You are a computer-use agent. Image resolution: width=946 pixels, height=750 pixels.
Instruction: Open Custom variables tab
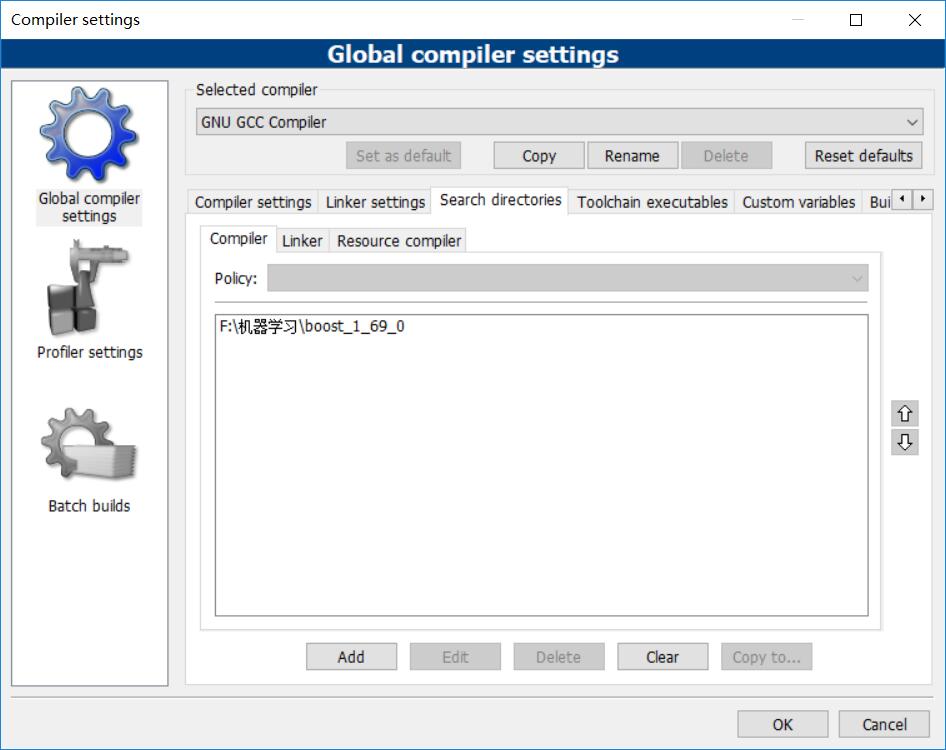pos(798,202)
